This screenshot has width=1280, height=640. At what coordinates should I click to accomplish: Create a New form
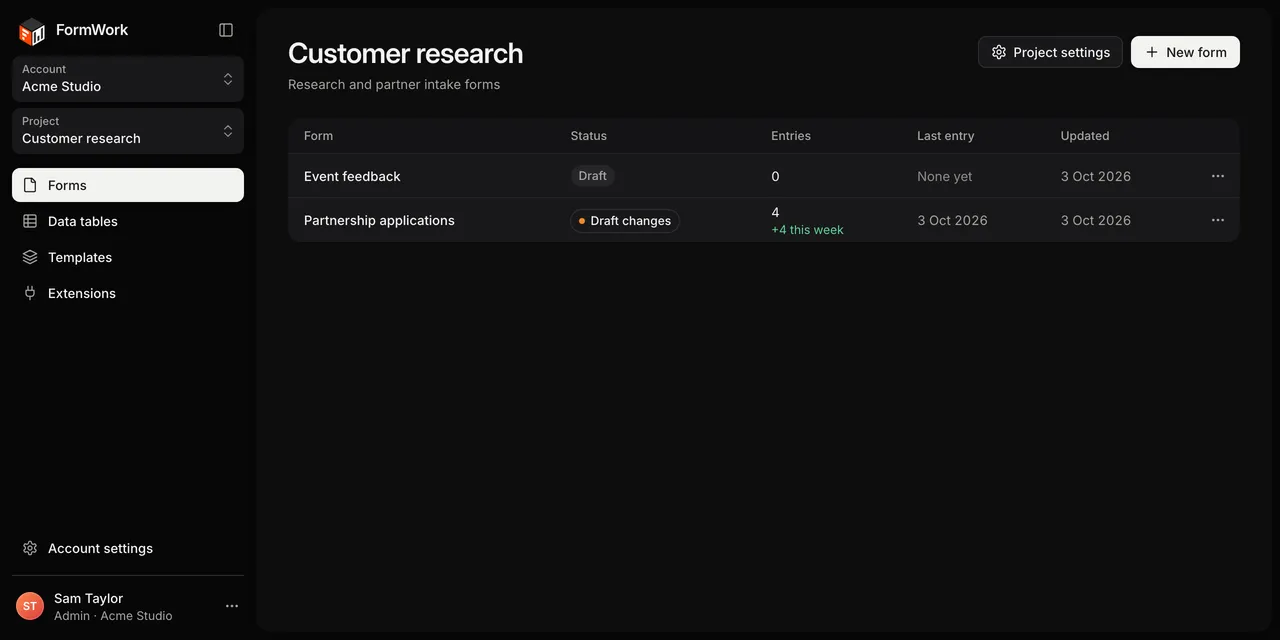(x=1185, y=52)
